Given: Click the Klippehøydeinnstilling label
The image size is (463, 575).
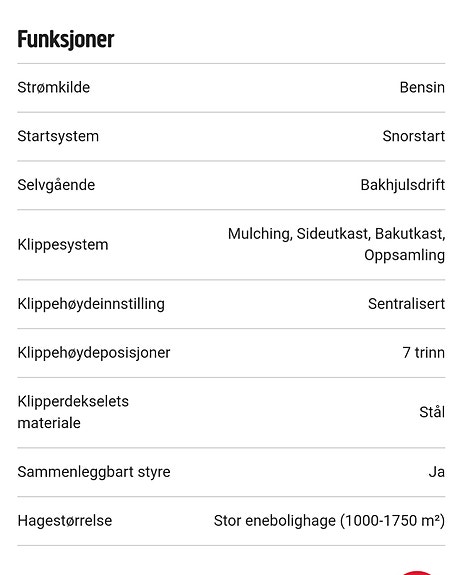Looking at the screenshot, I should [91, 304].
